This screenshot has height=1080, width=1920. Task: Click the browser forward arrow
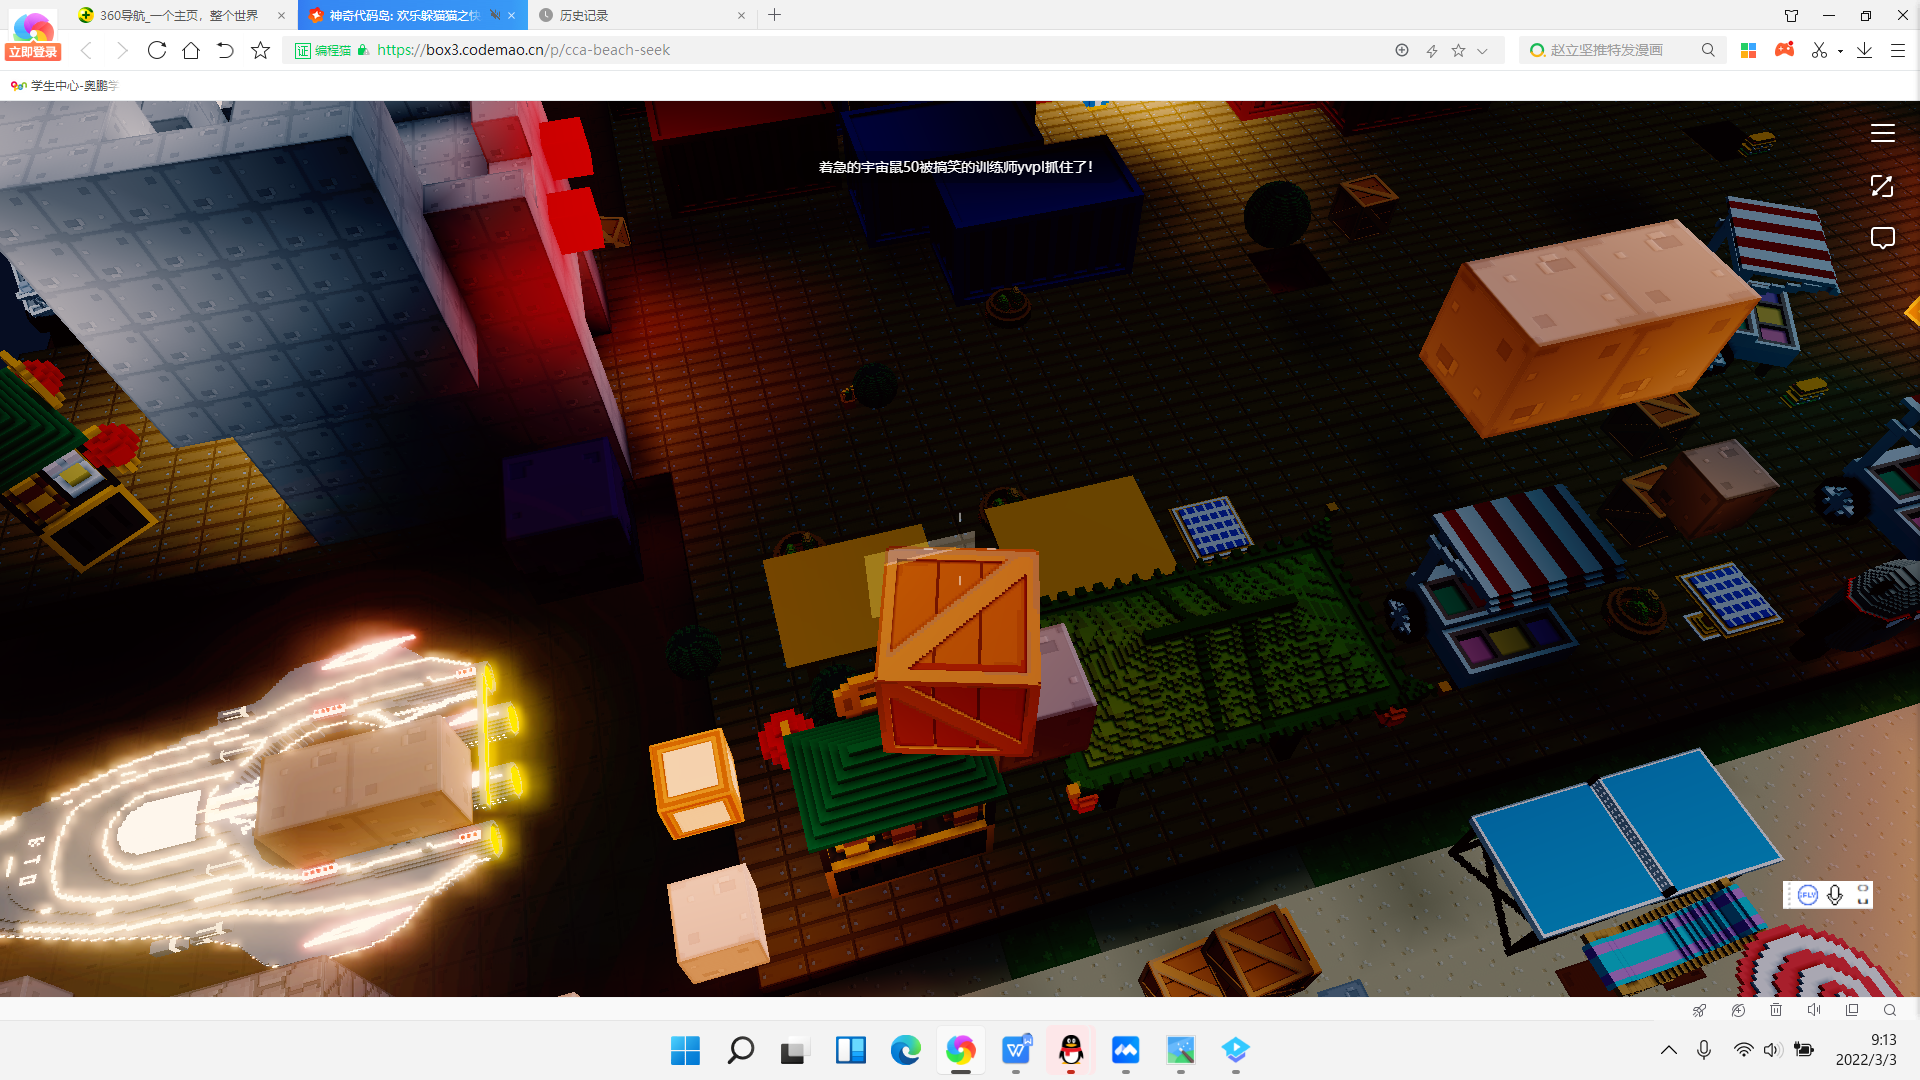point(122,50)
